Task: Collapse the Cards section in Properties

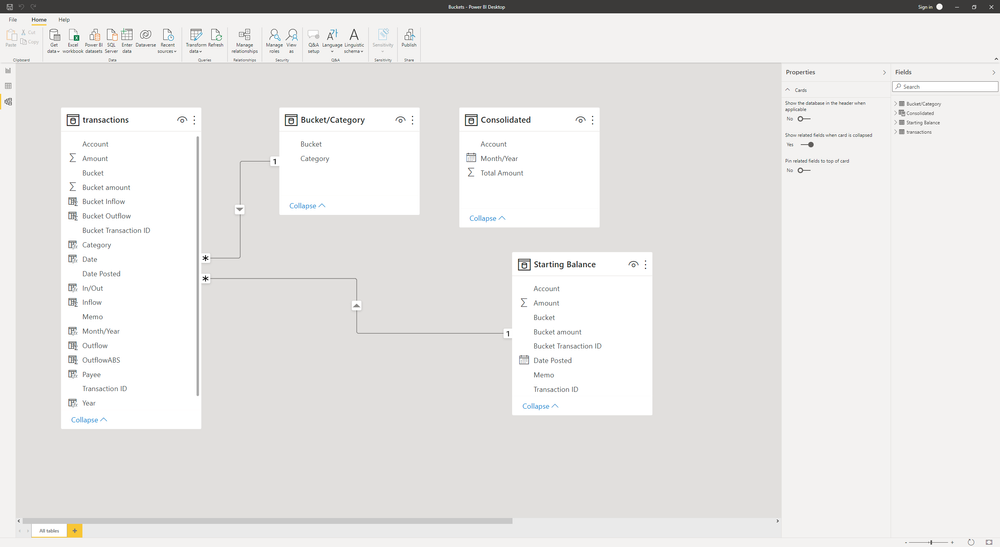Action: (x=788, y=90)
